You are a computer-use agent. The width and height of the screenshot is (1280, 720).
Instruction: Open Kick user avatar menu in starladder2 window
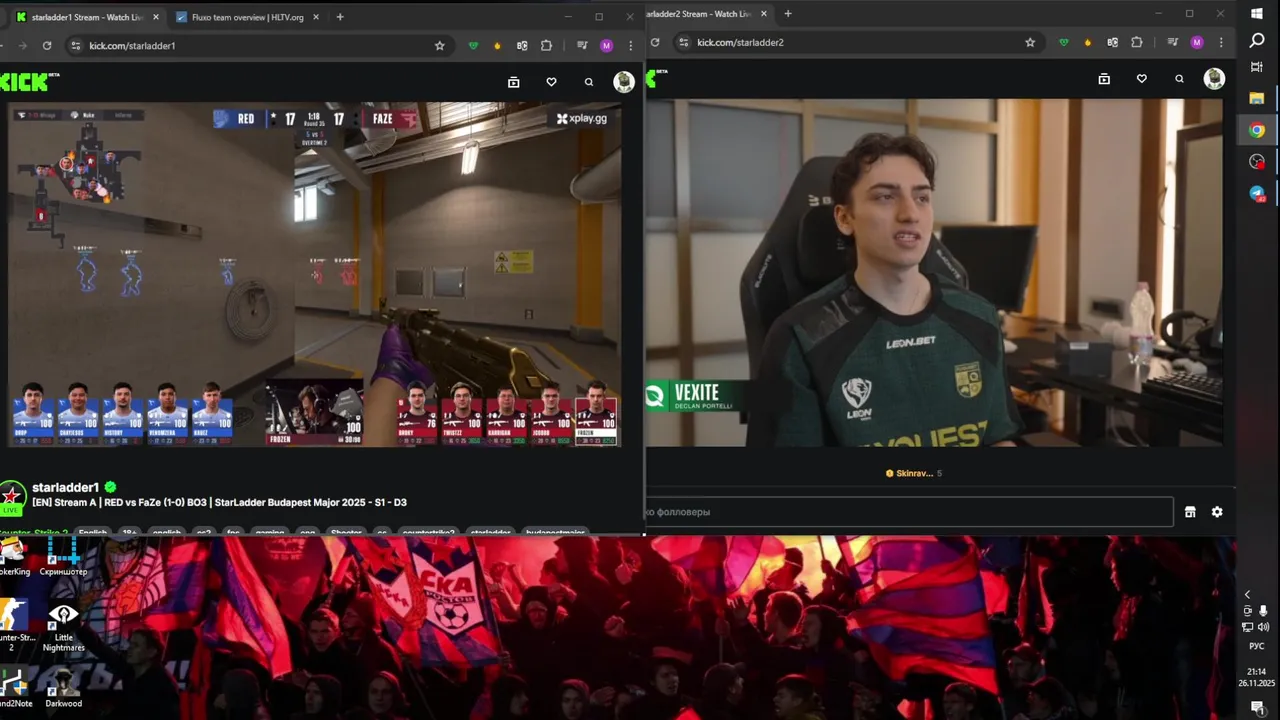click(x=1214, y=79)
